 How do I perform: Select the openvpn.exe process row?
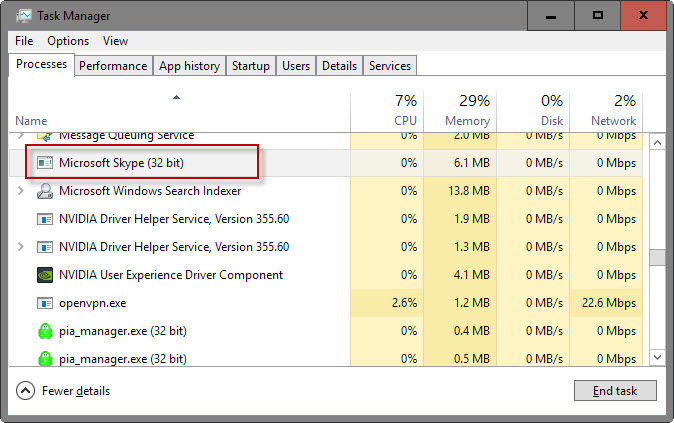point(326,303)
